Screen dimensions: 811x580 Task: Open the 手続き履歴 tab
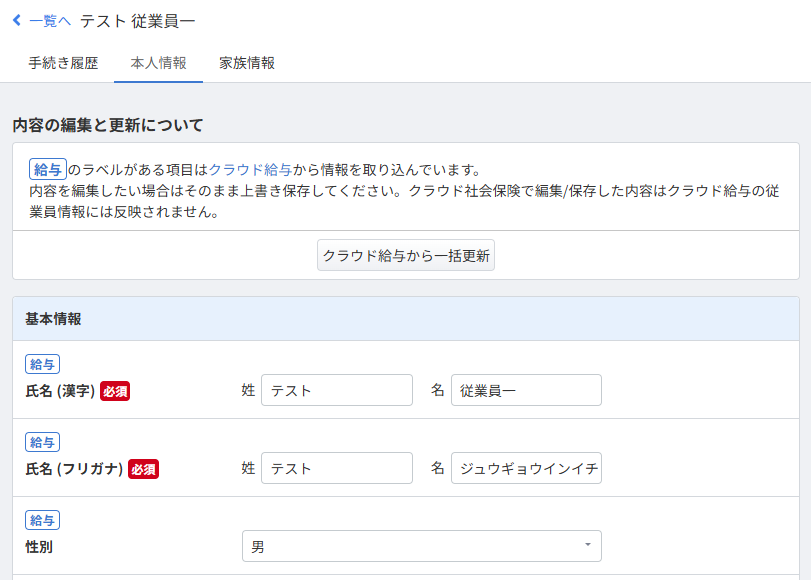[x=63, y=63]
